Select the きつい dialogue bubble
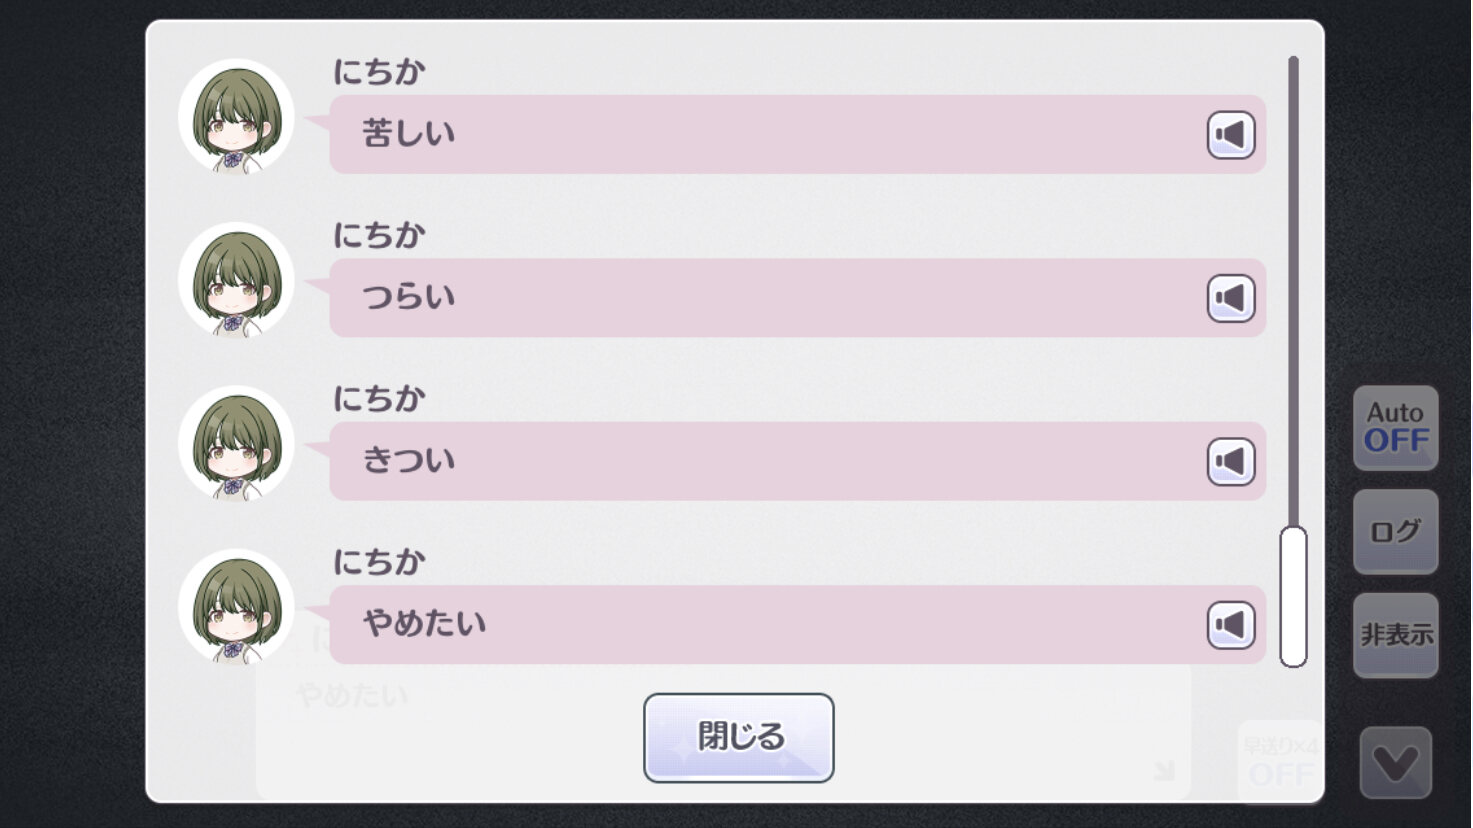The width and height of the screenshot is (1473, 828). 797,461
